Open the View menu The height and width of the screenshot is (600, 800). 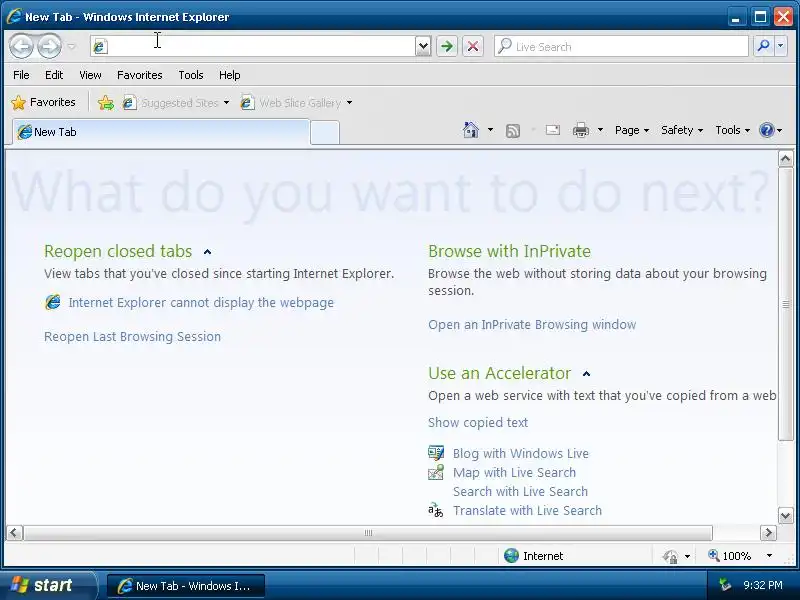click(90, 75)
